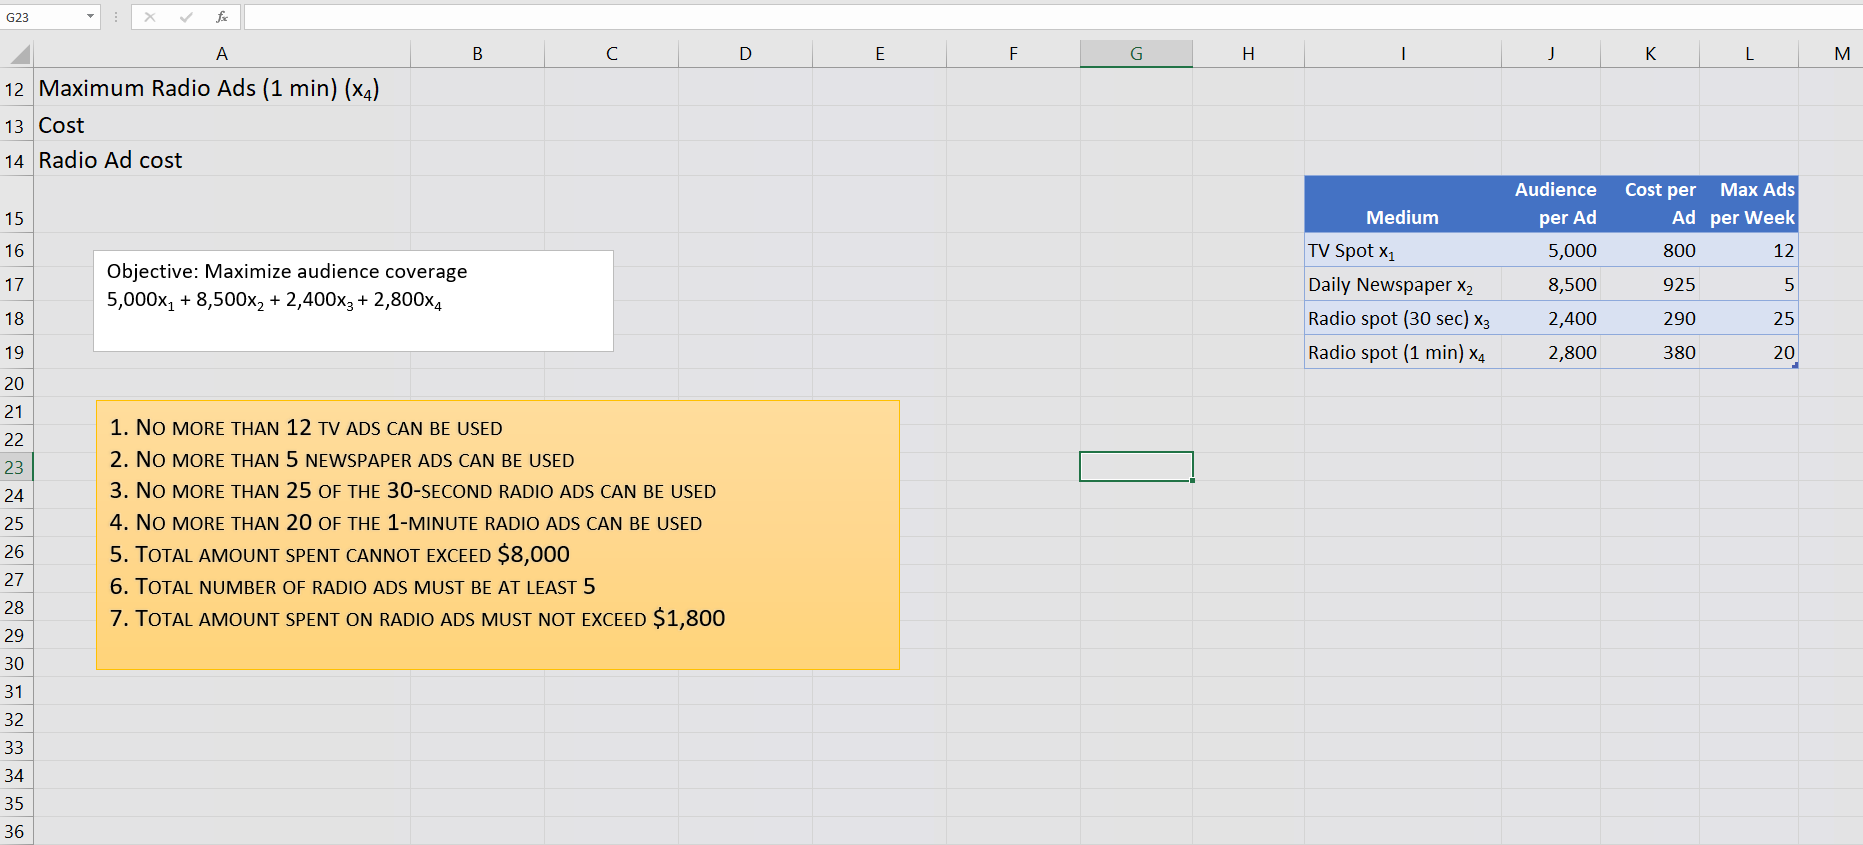Click the "Audience per Ad" table header
The image size is (1863, 845).
[1551, 204]
